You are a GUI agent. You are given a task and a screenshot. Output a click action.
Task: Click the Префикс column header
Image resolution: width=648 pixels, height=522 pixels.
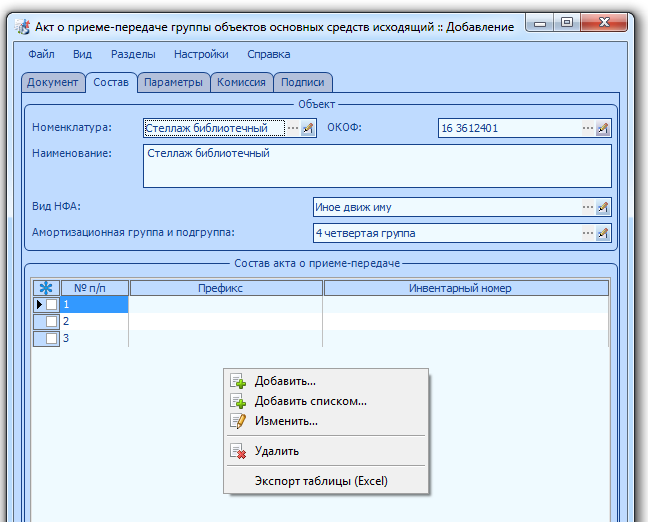[226, 288]
